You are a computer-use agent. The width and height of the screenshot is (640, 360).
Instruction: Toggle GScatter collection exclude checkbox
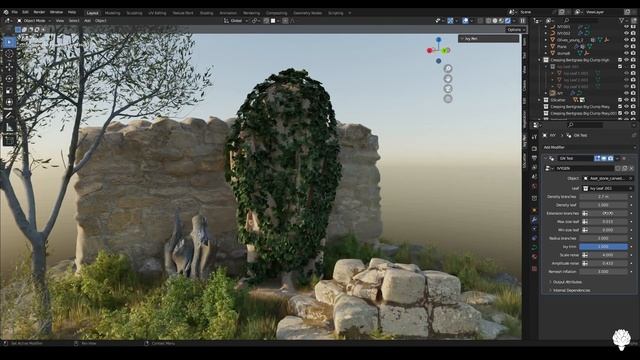tap(620, 100)
